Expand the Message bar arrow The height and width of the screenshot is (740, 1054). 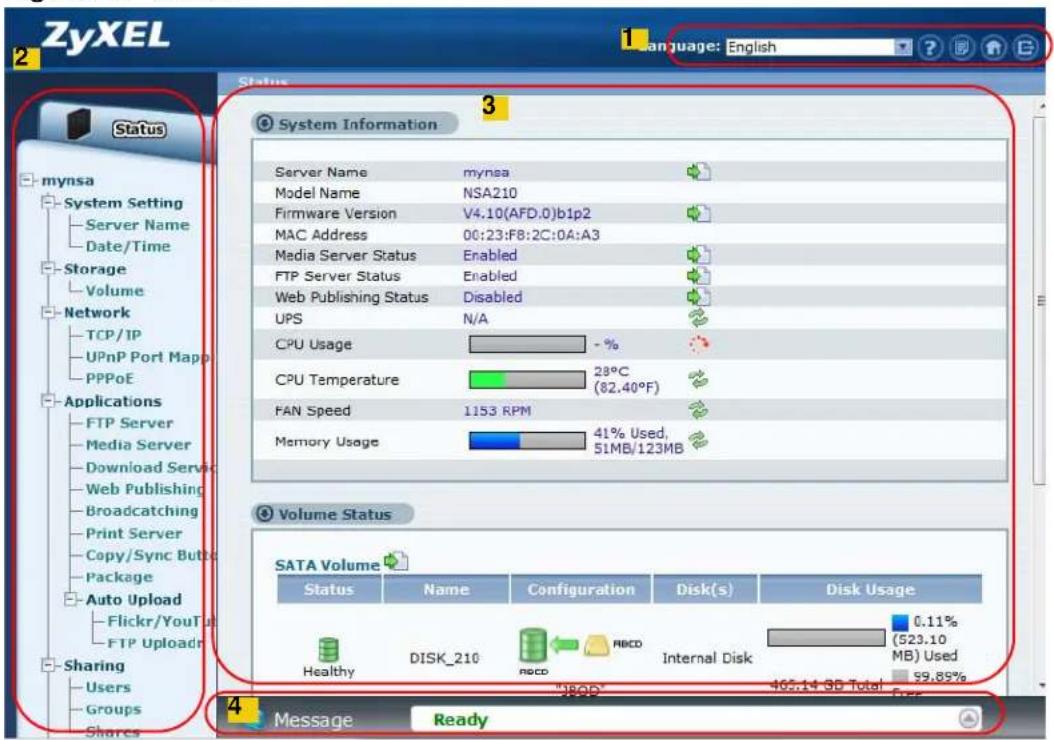(968, 719)
